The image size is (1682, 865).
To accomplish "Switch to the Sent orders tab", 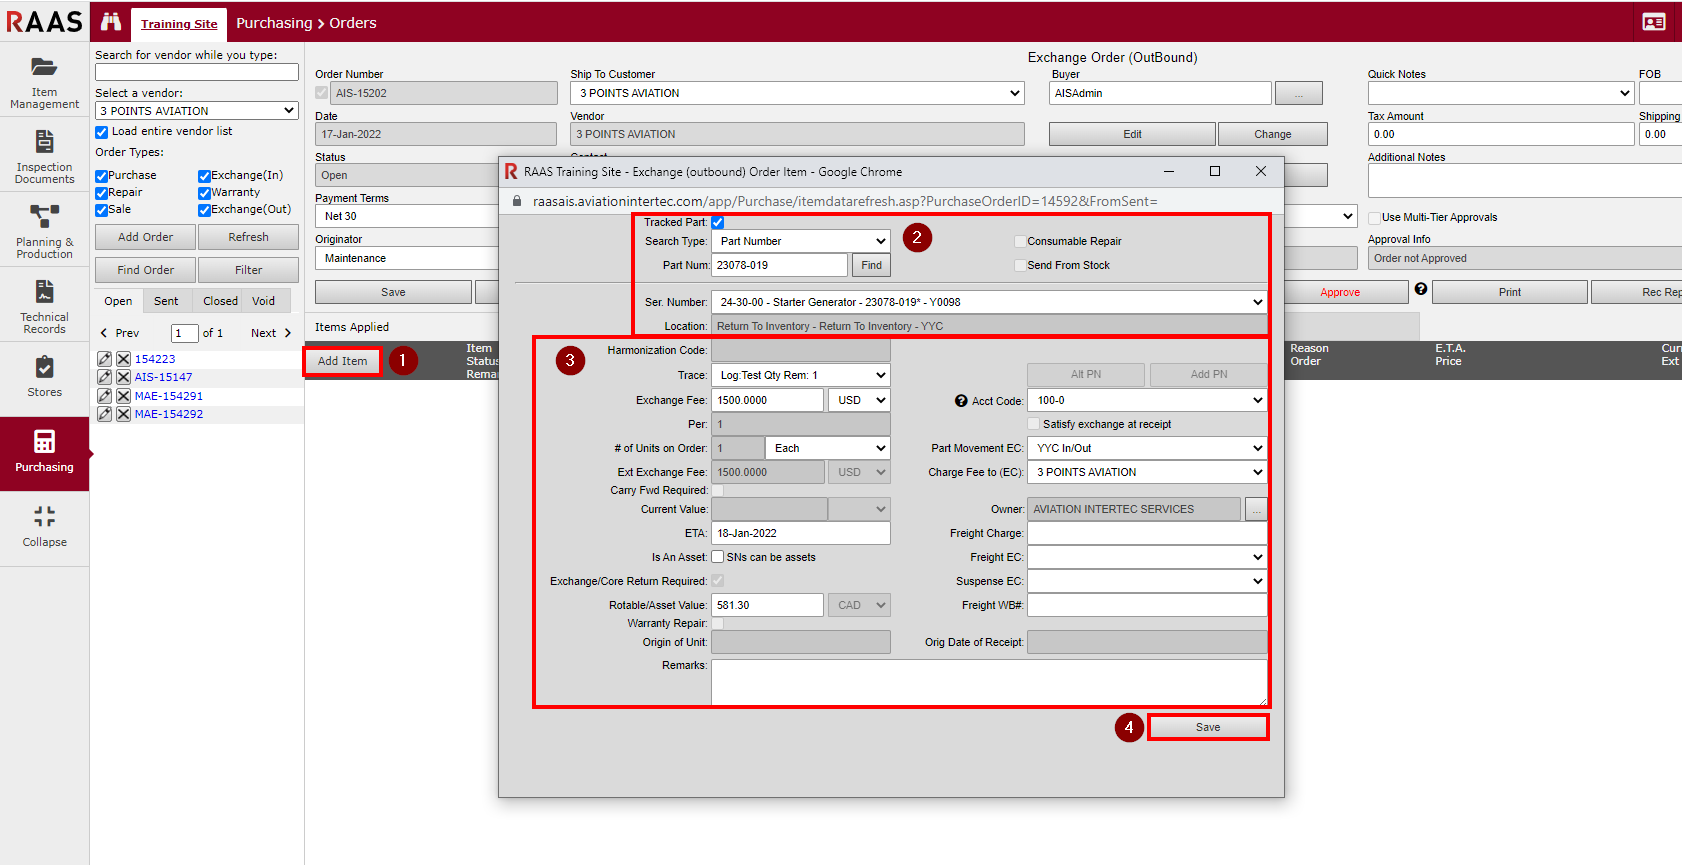I will (166, 301).
